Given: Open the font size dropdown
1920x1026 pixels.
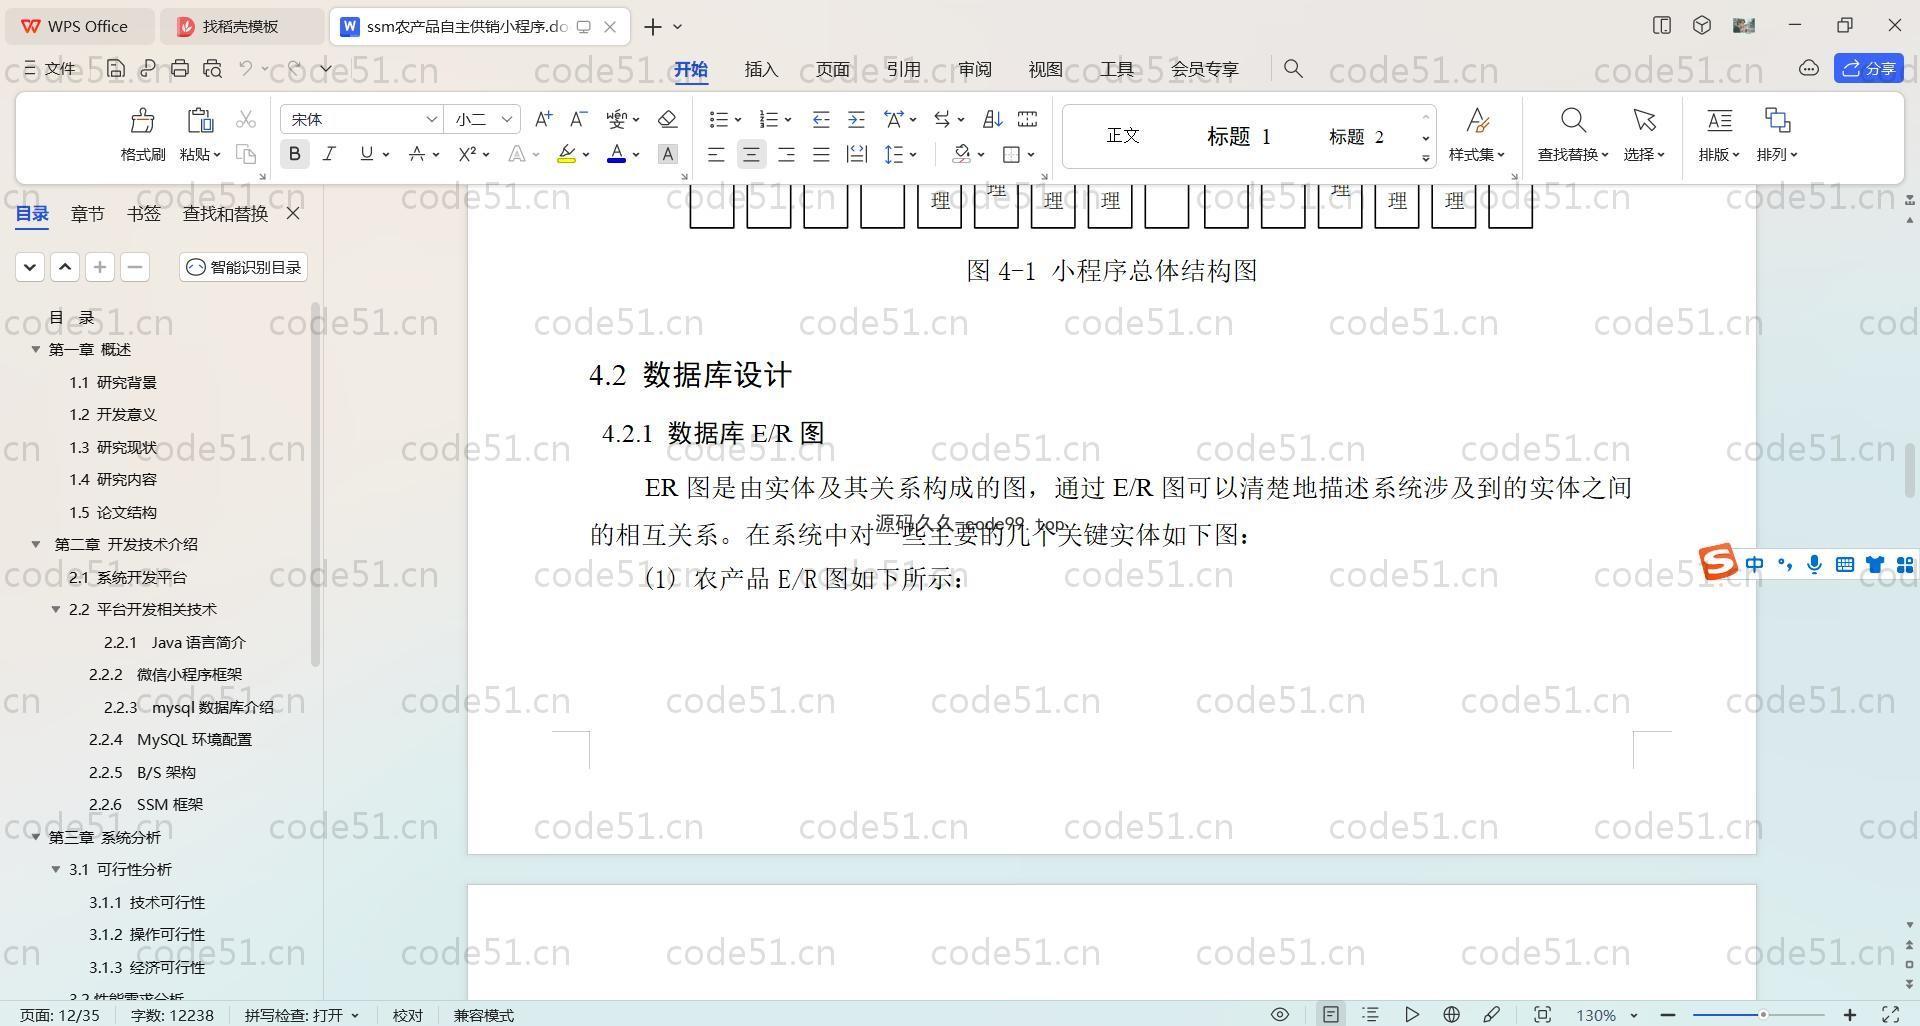Looking at the screenshot, I should [507, 119].
